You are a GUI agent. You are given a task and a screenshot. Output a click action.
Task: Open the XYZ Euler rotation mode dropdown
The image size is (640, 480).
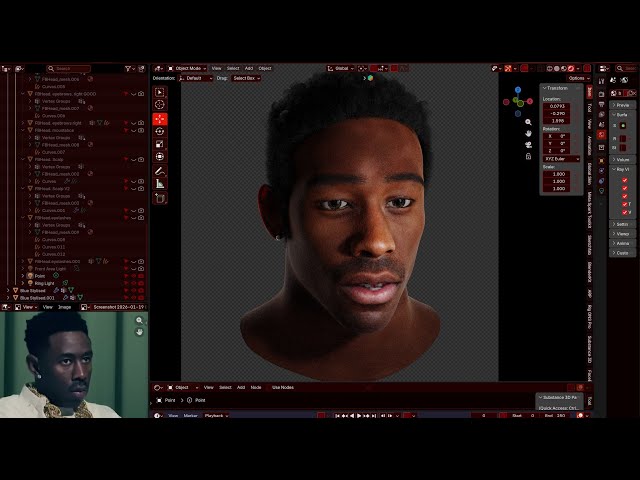[561, 159]
